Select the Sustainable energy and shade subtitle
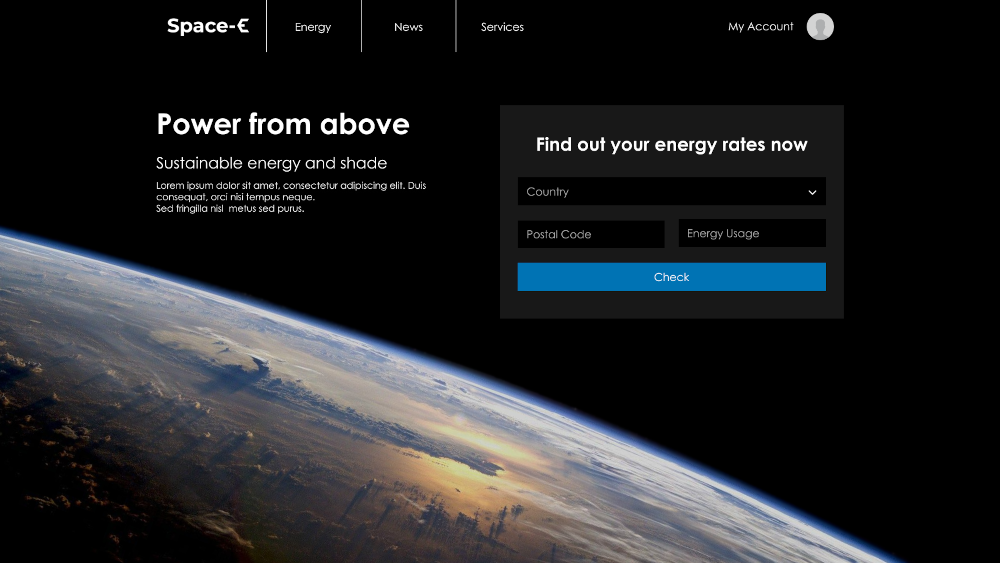 pos(271,163)
